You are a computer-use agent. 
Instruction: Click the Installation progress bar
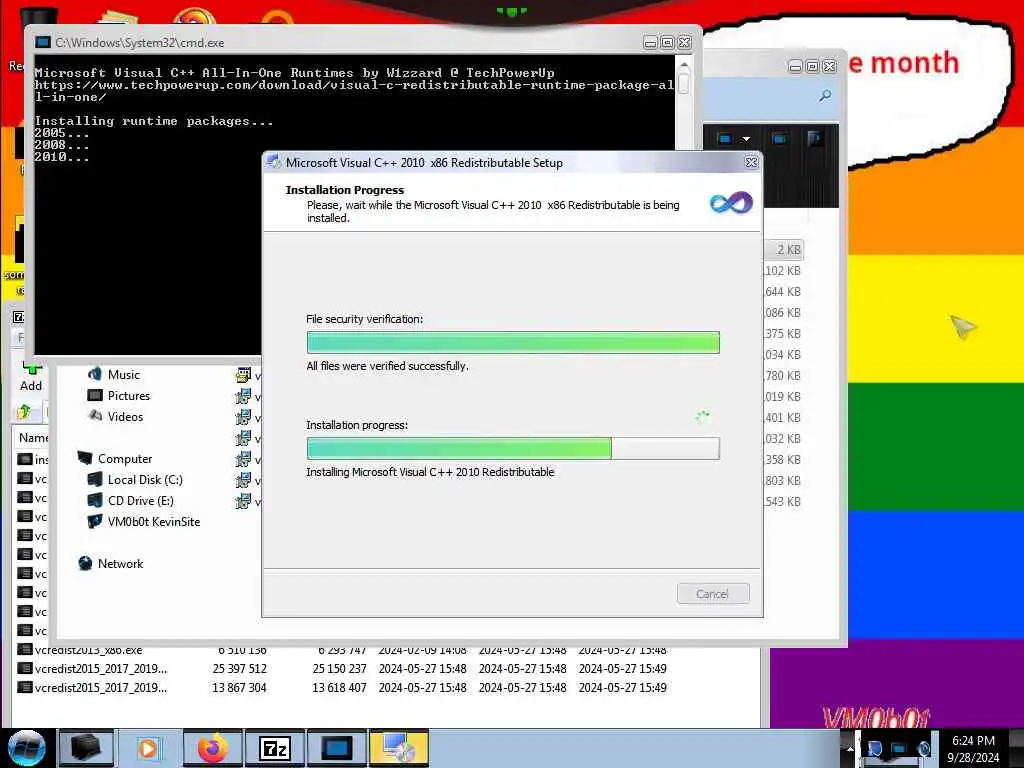513,449
